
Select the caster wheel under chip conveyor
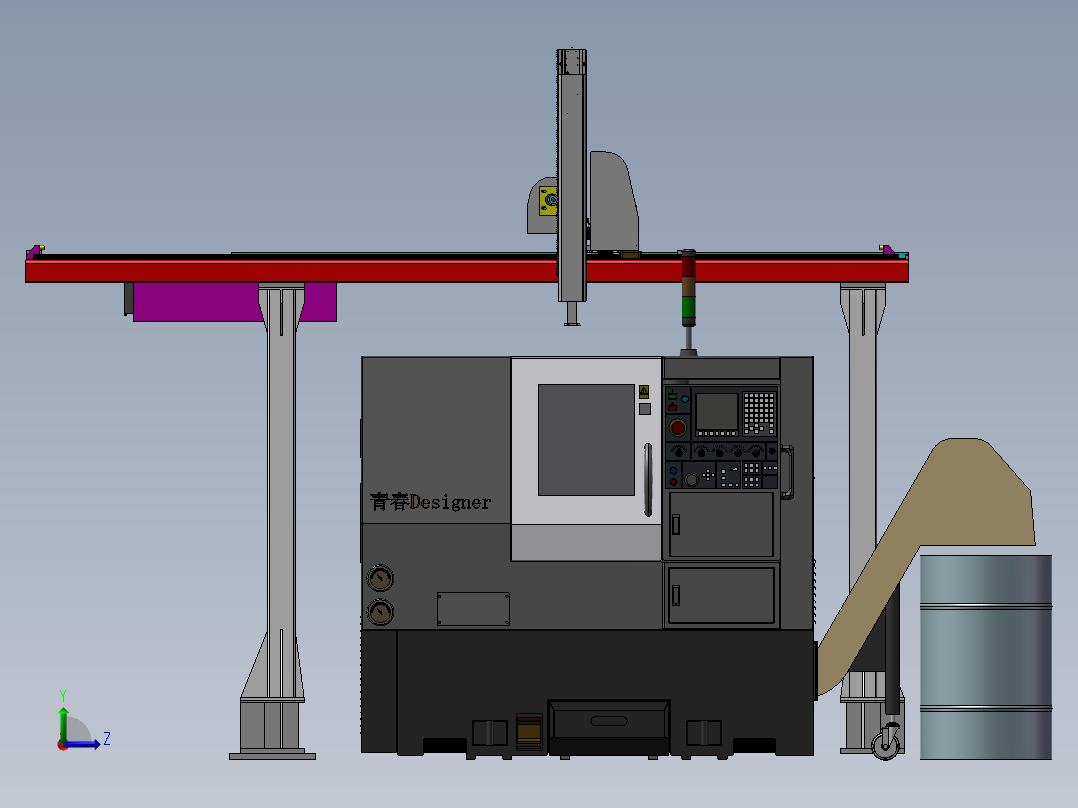point(886,743)
